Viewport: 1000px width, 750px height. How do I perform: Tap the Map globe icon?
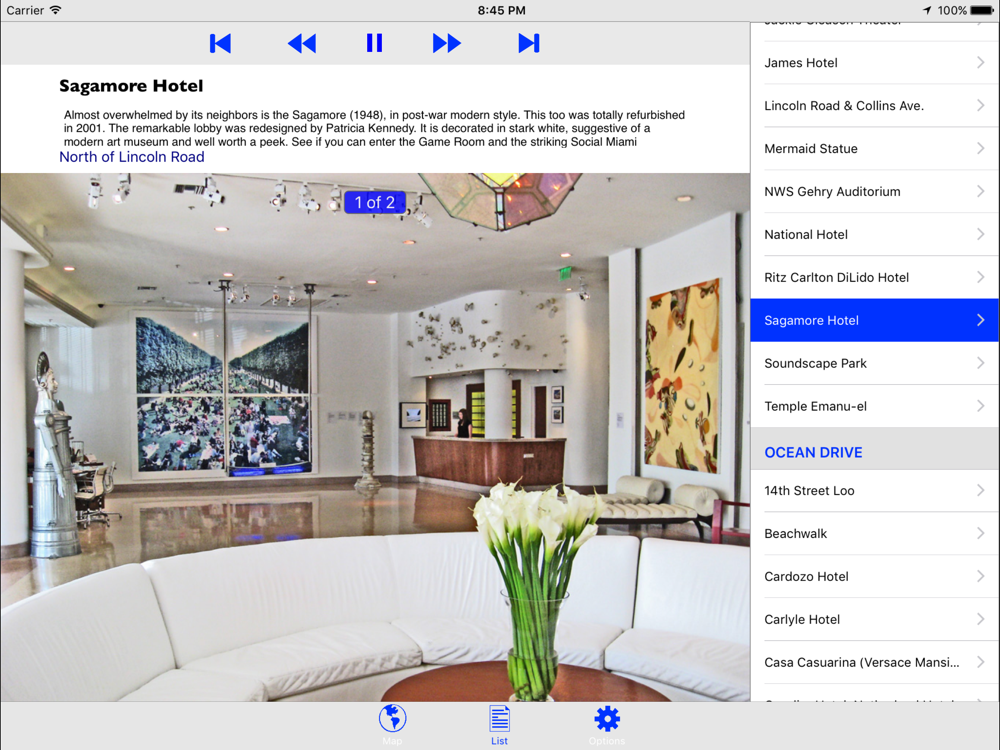point(392,718)
